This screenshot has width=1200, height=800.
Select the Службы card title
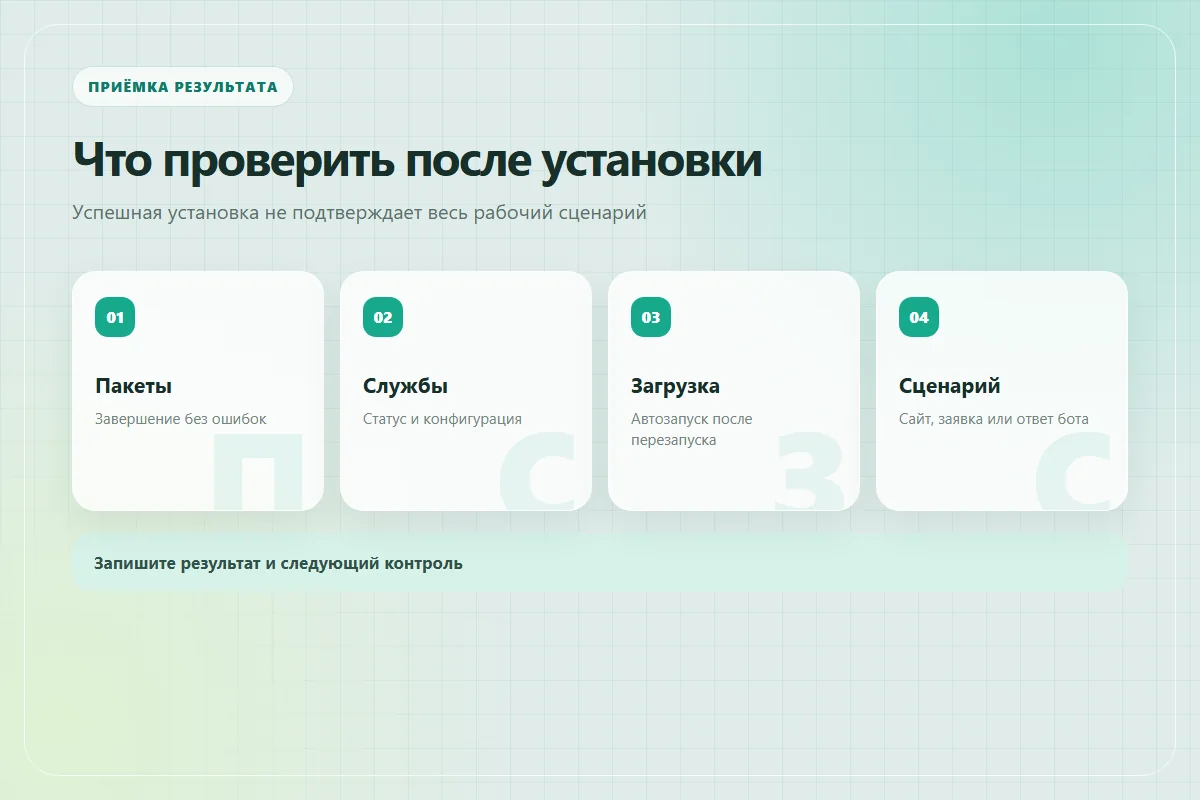[x=405, y=386]
